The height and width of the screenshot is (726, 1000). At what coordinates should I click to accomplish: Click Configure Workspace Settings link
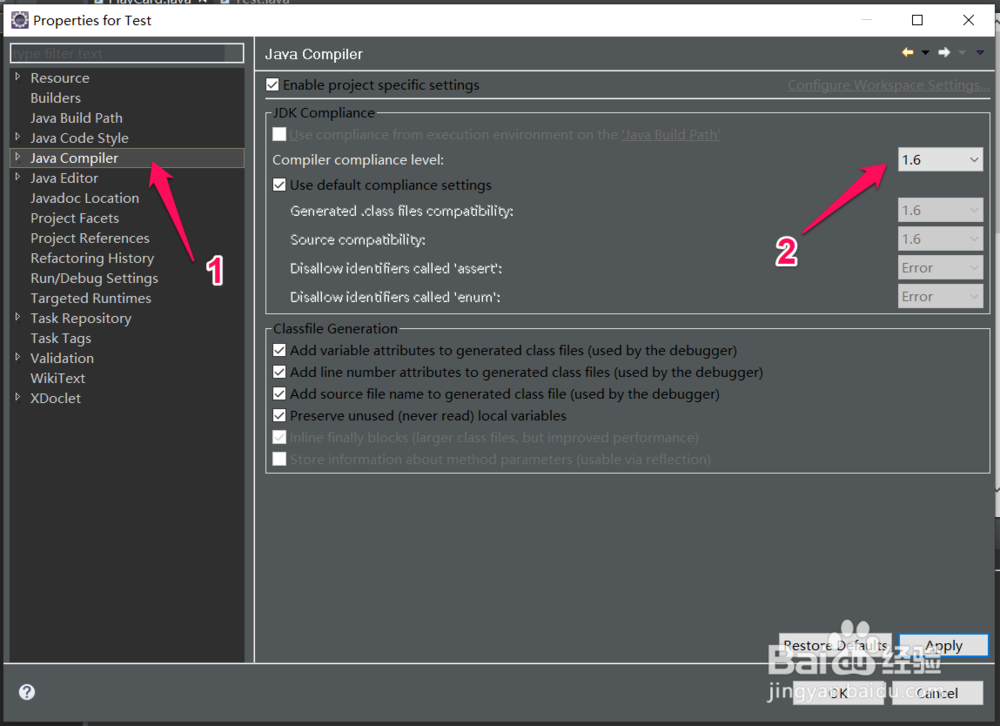click(x=888, y=85)
